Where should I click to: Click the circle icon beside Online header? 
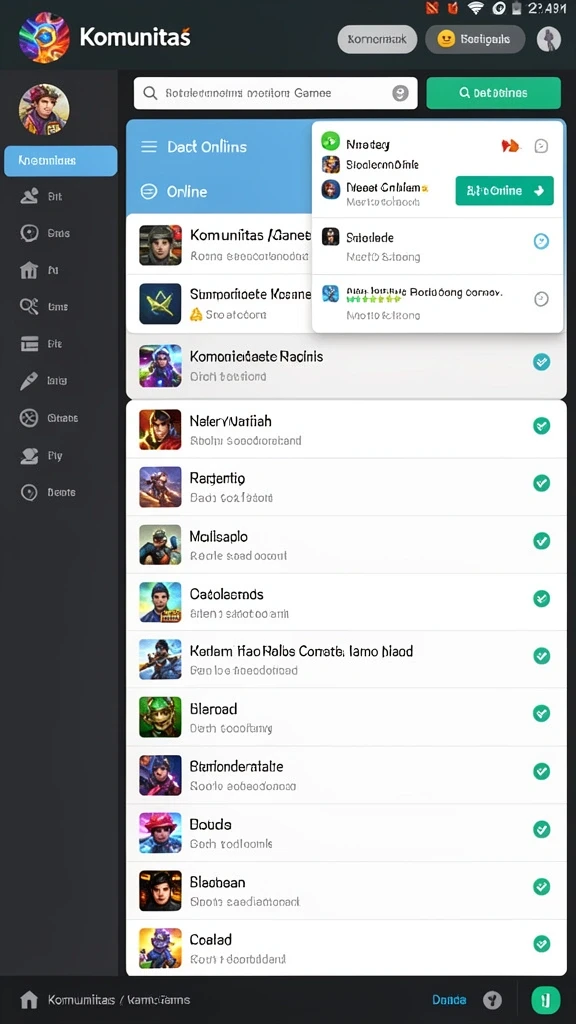[149, 191]
